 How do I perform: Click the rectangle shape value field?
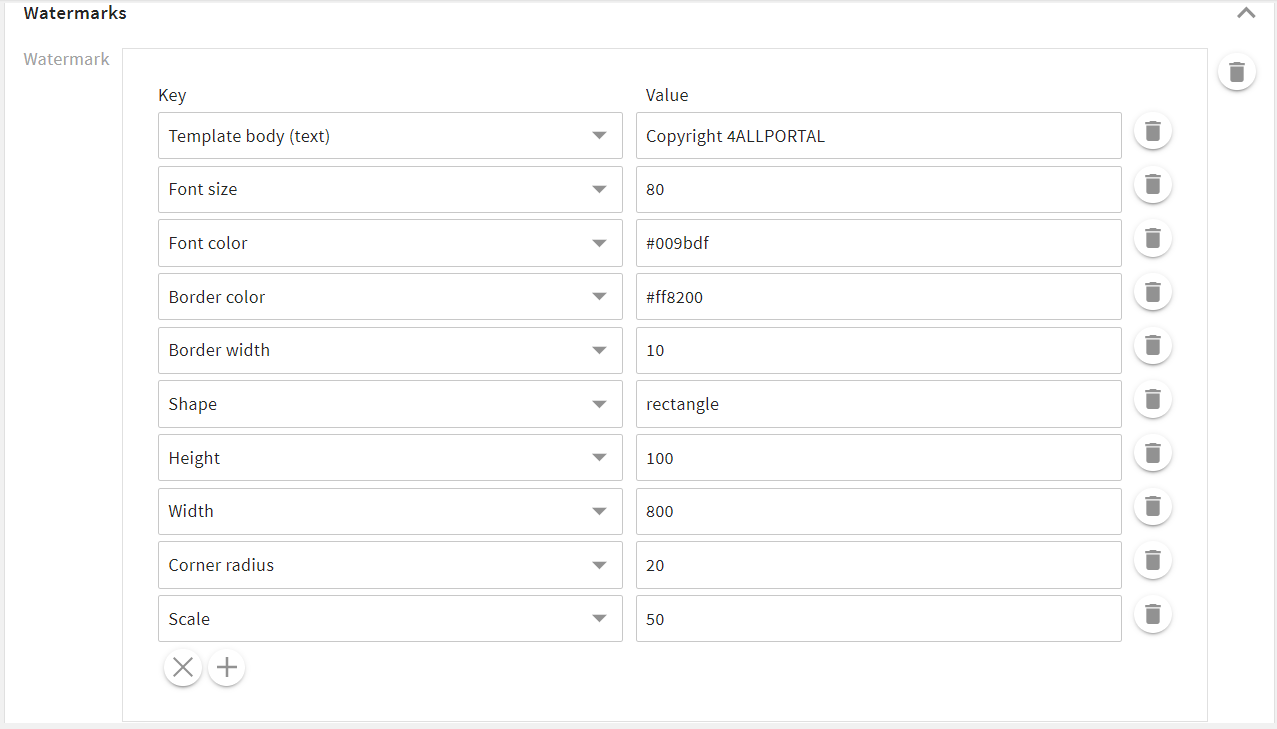(x=879, y=404)
